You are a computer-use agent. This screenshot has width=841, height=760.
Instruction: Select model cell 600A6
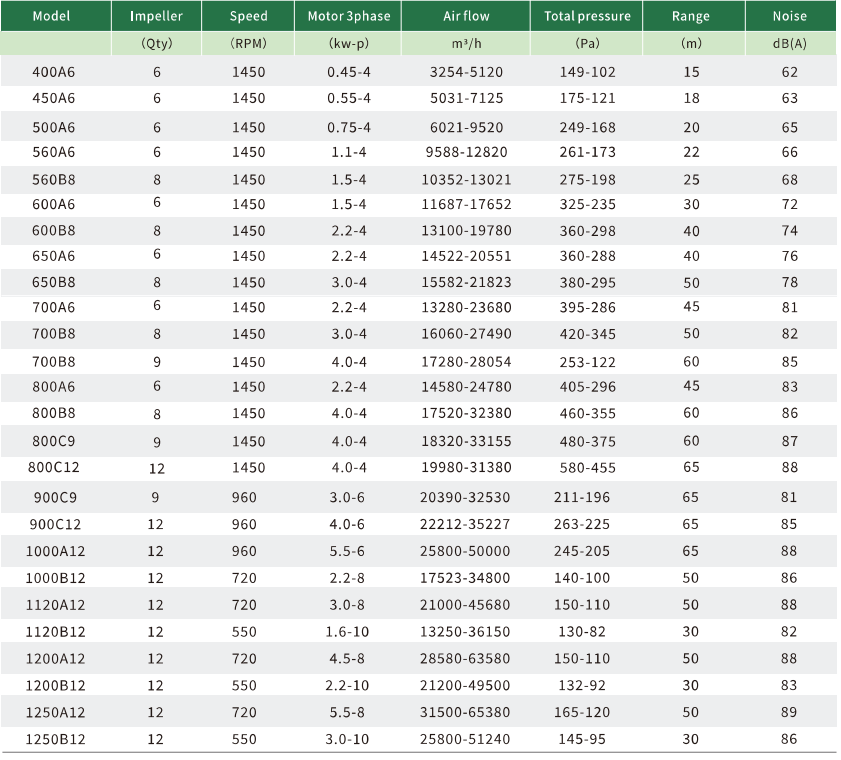[54, 204]
